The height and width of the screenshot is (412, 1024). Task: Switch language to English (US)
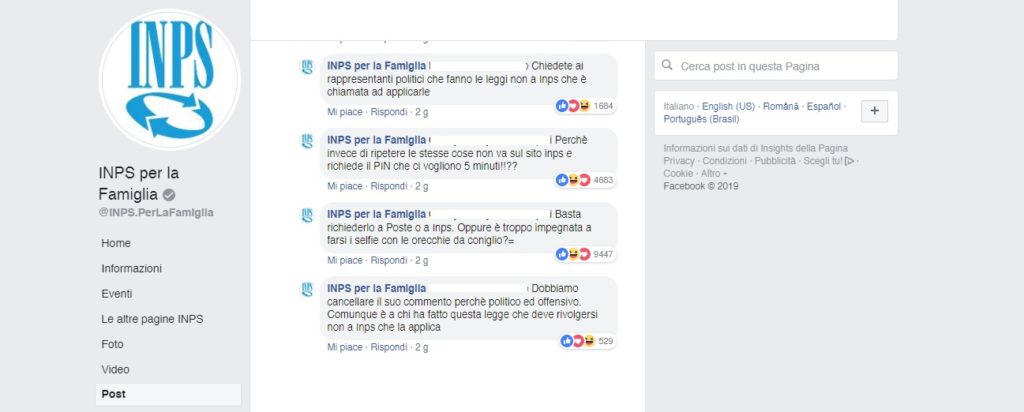[x=728, y=106]
